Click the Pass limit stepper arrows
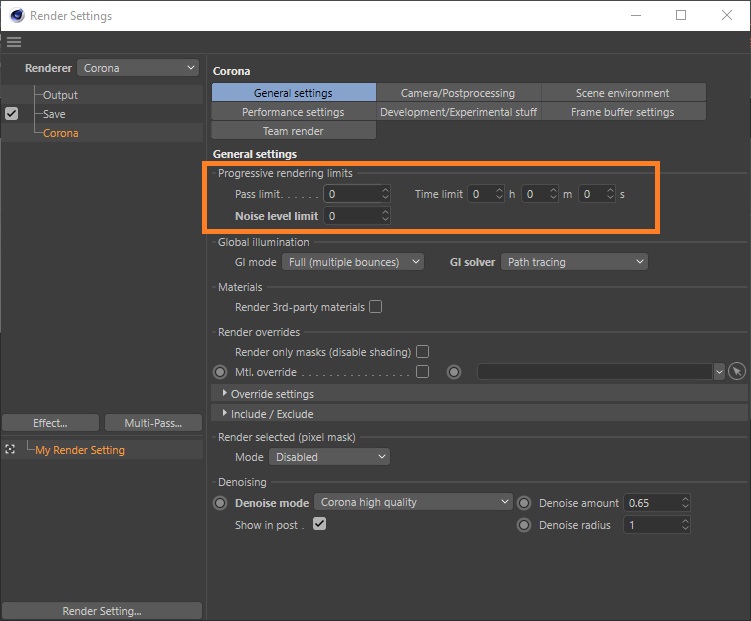751x621 pixels. [x=385, y=194]
